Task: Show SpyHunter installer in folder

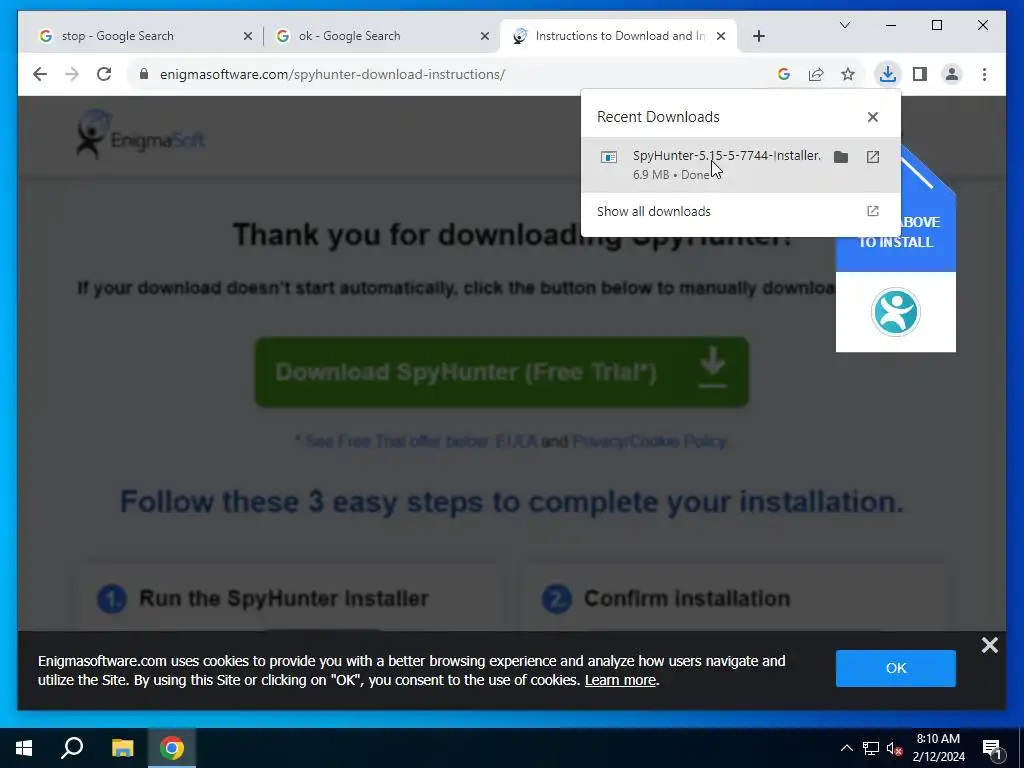Action: click(841, 157)
